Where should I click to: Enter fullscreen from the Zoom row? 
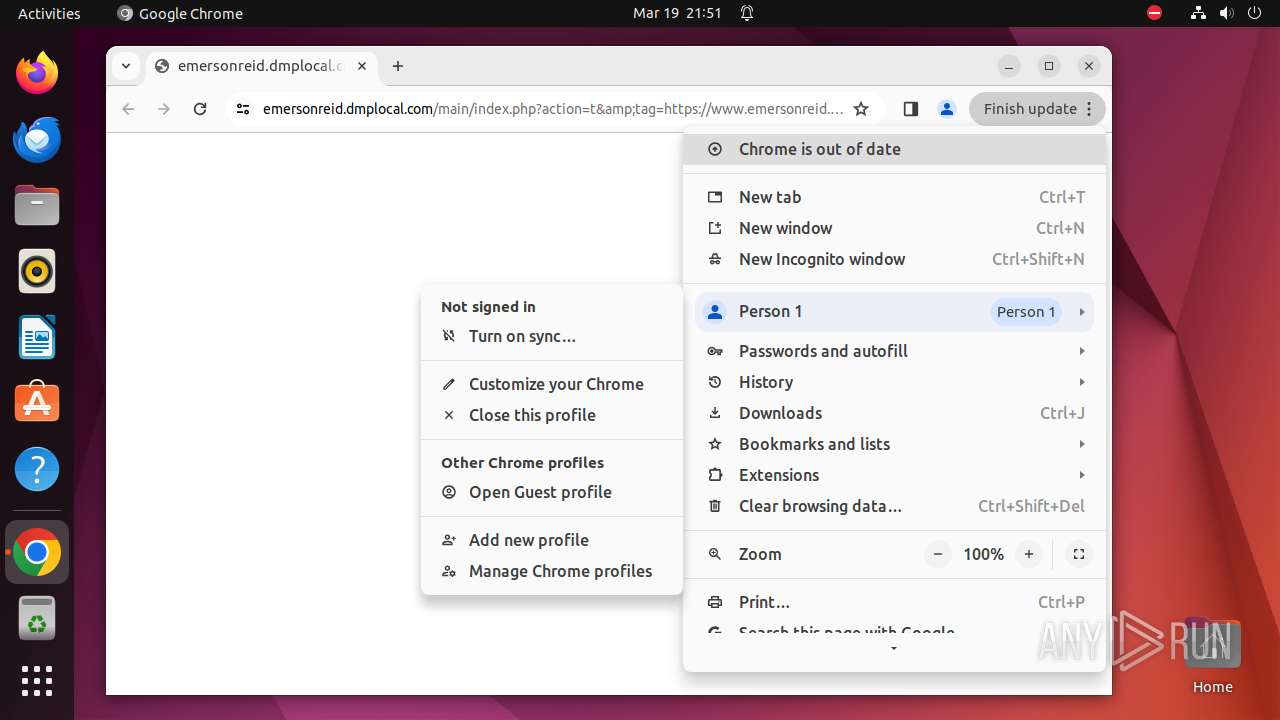(x=1079, y=554)
